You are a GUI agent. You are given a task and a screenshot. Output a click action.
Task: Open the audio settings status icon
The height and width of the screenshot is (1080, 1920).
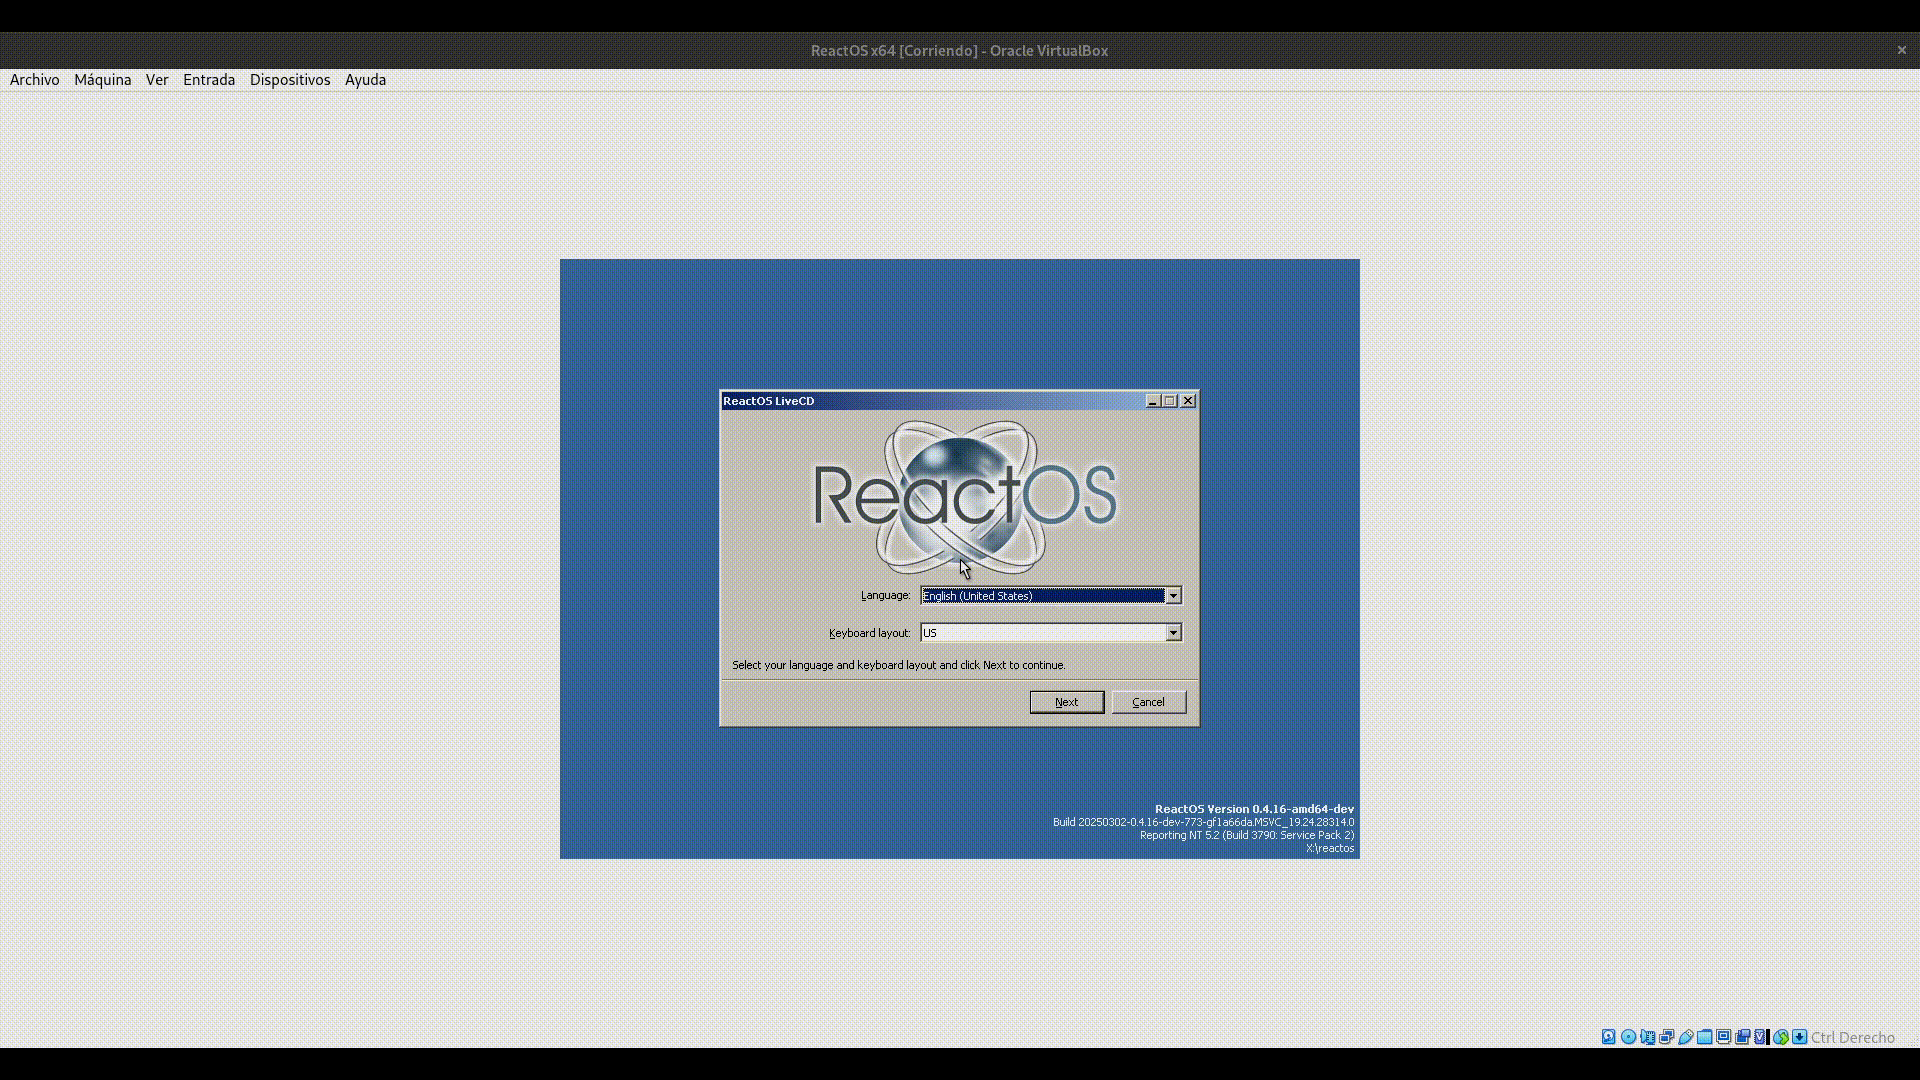click(x=1647, y=1037)
